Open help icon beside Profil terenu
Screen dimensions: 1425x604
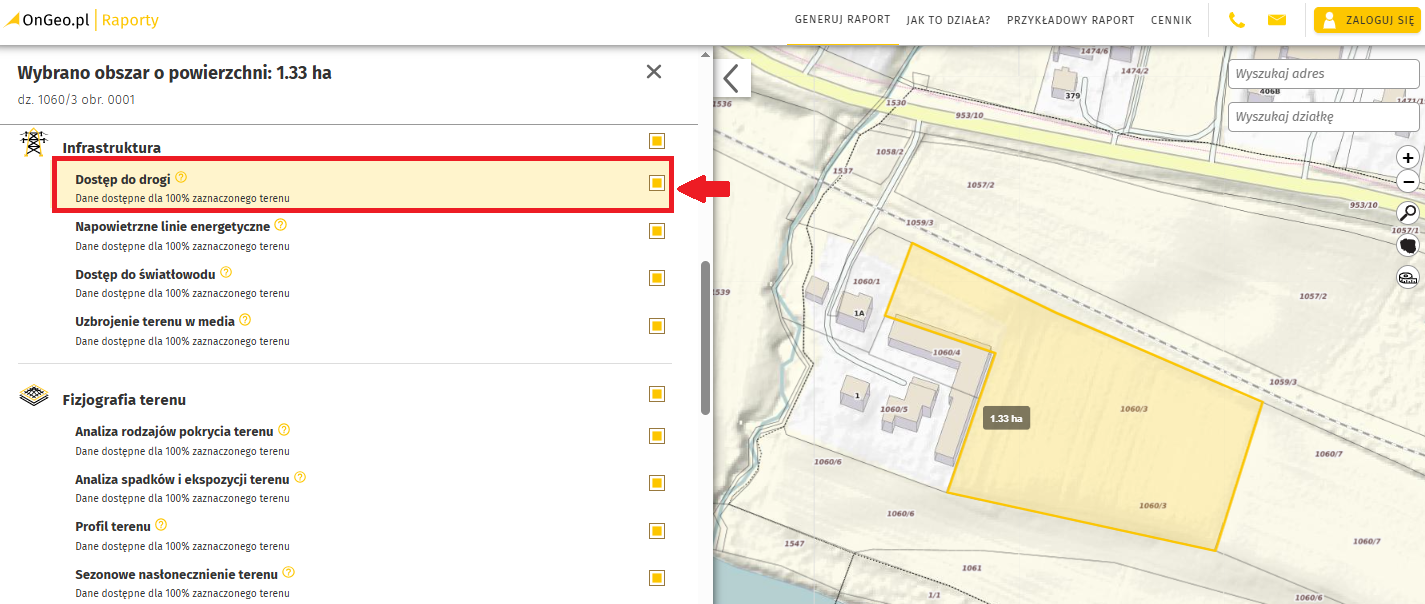[x=161, y=525]
